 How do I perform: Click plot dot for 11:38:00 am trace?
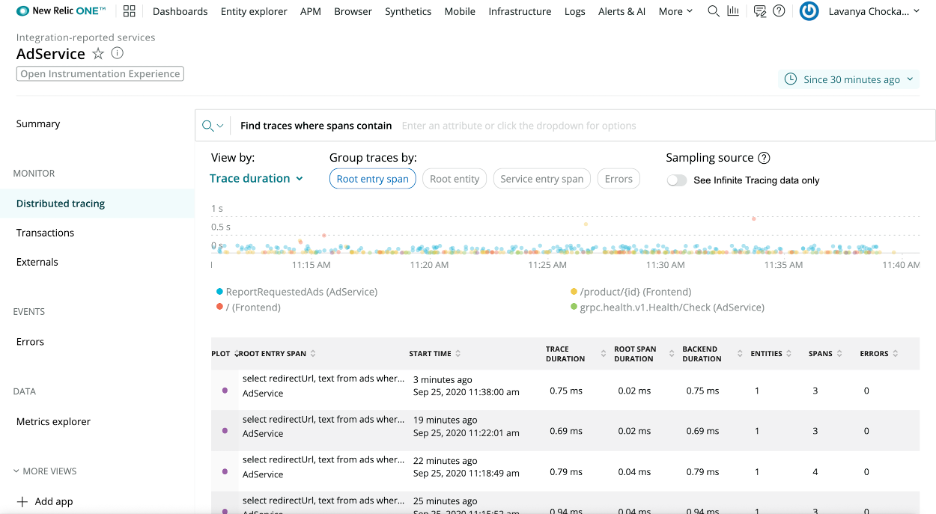(x=224, y=390)
